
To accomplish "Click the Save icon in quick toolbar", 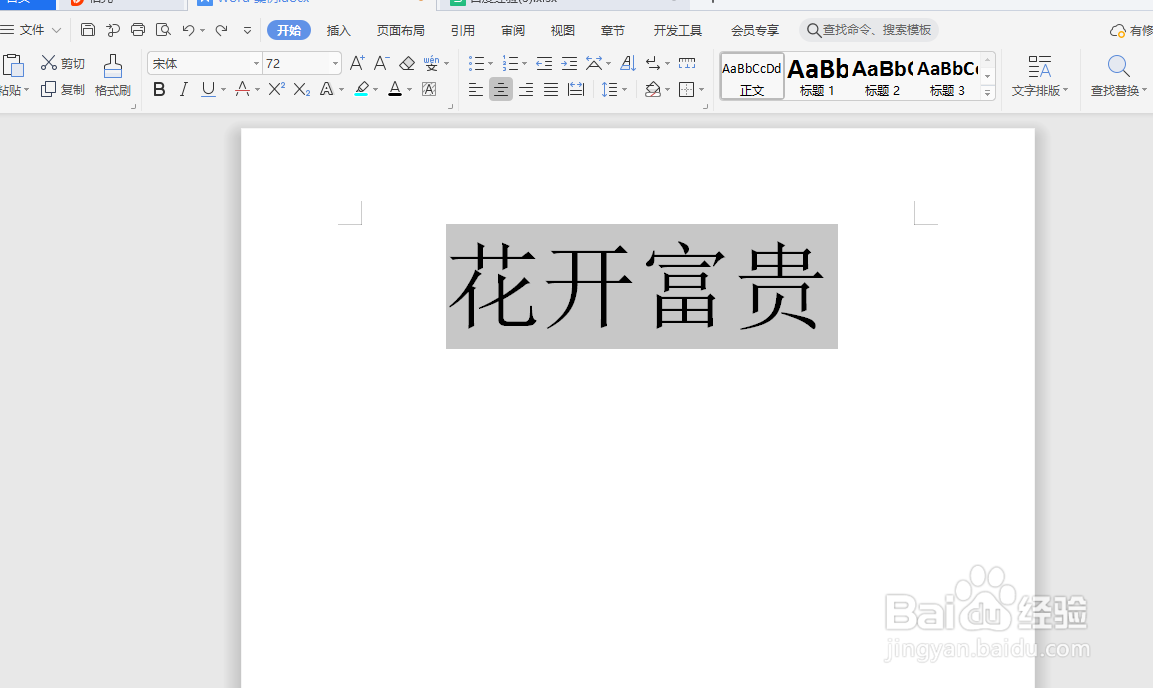I will coord(88,30).
